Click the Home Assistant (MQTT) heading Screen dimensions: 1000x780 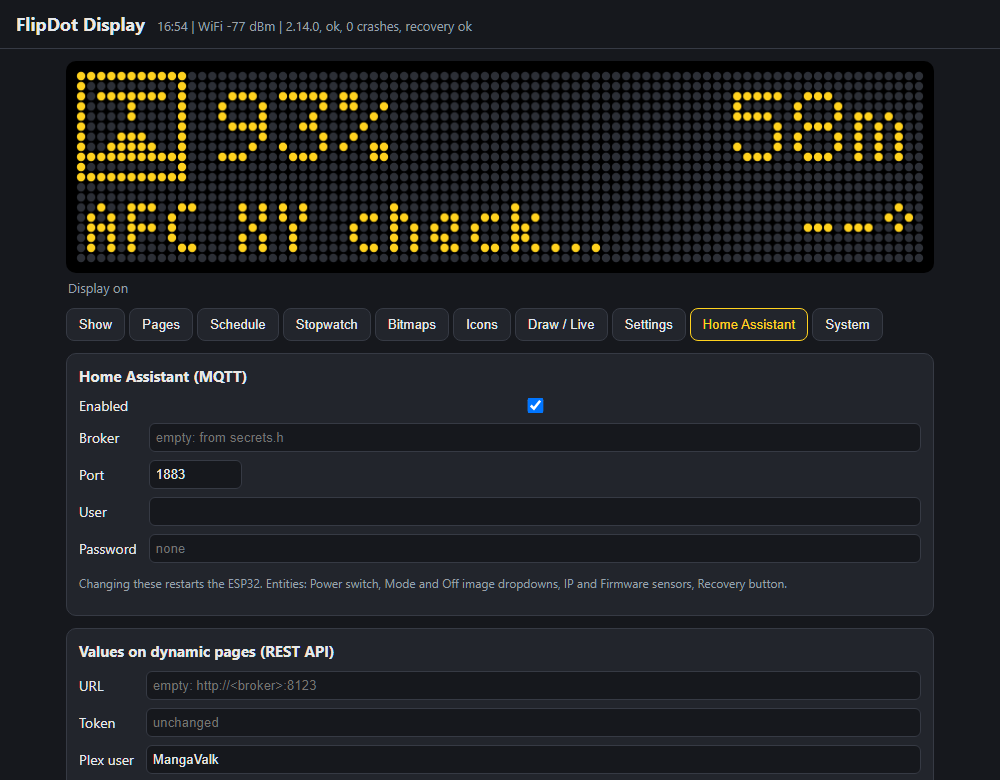pyautogui.click(x=163, y=377)
